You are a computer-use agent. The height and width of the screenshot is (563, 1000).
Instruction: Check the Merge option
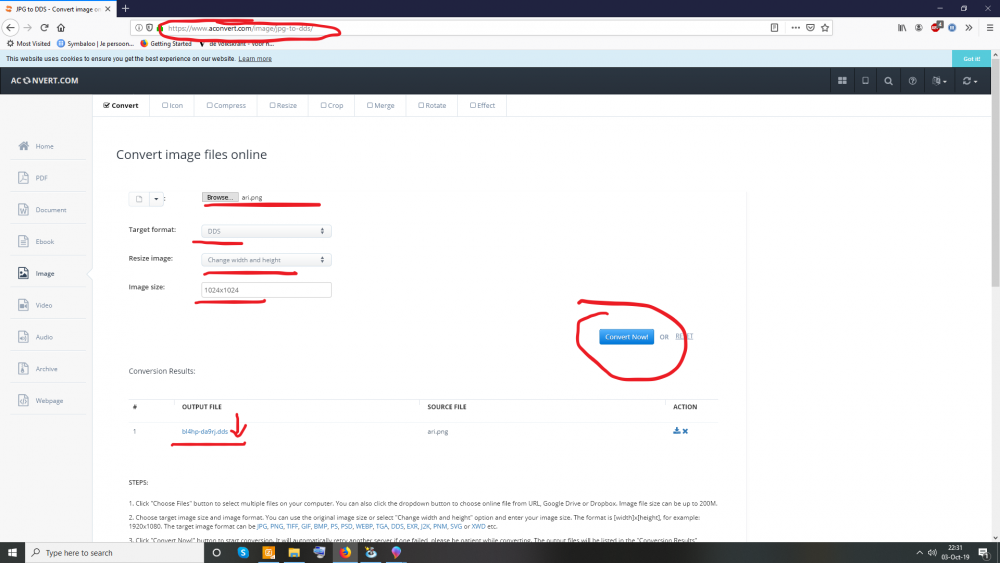[x=380, y=105]
